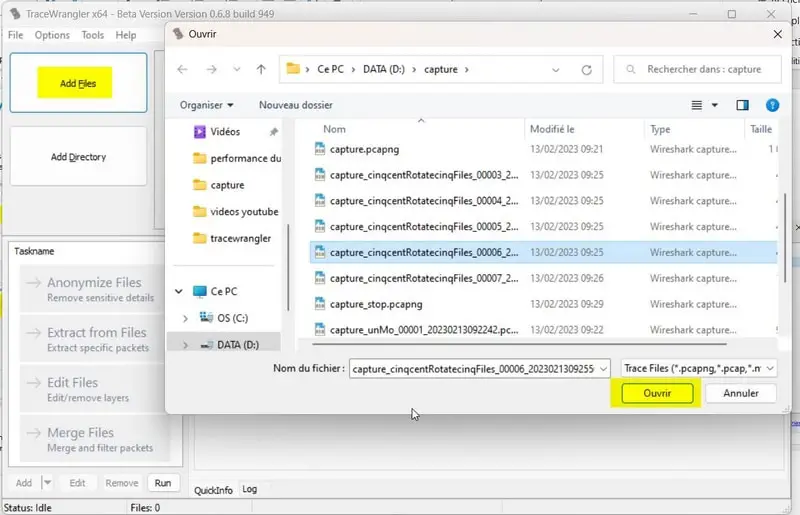This screenshot has height=515, width=800.
Task: Click the search field 'Rechercher dans : capture'
Action: (697, 69)
